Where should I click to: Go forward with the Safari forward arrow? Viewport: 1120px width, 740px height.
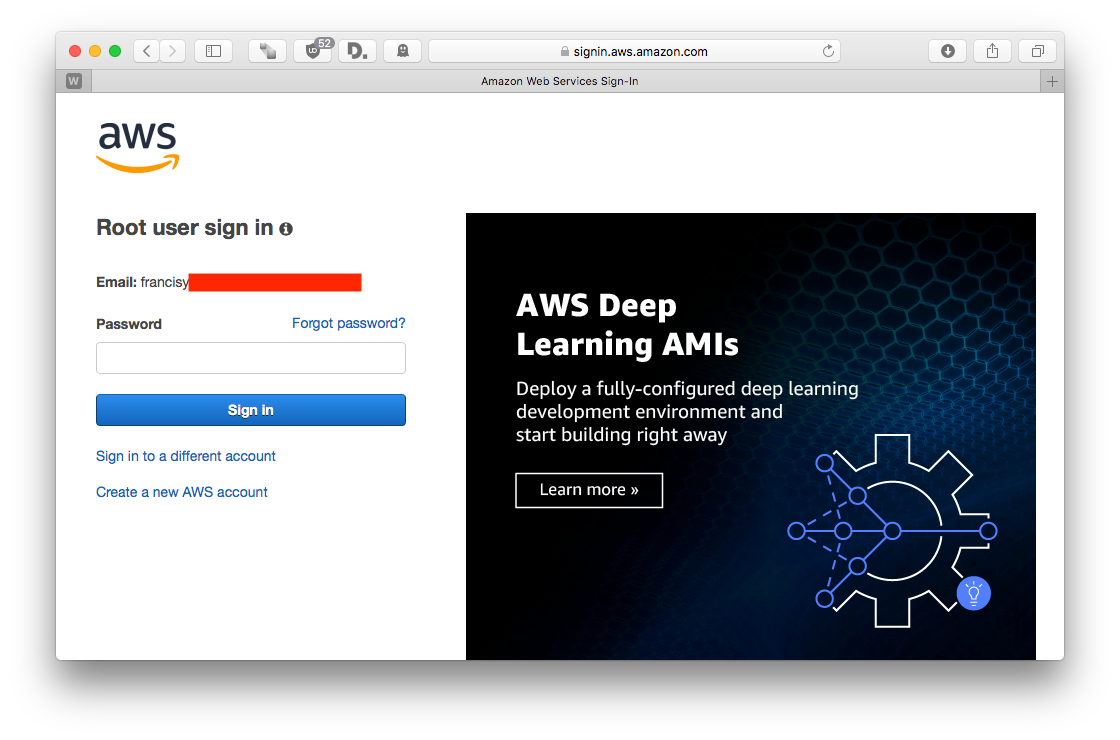[x=172, y=51]
